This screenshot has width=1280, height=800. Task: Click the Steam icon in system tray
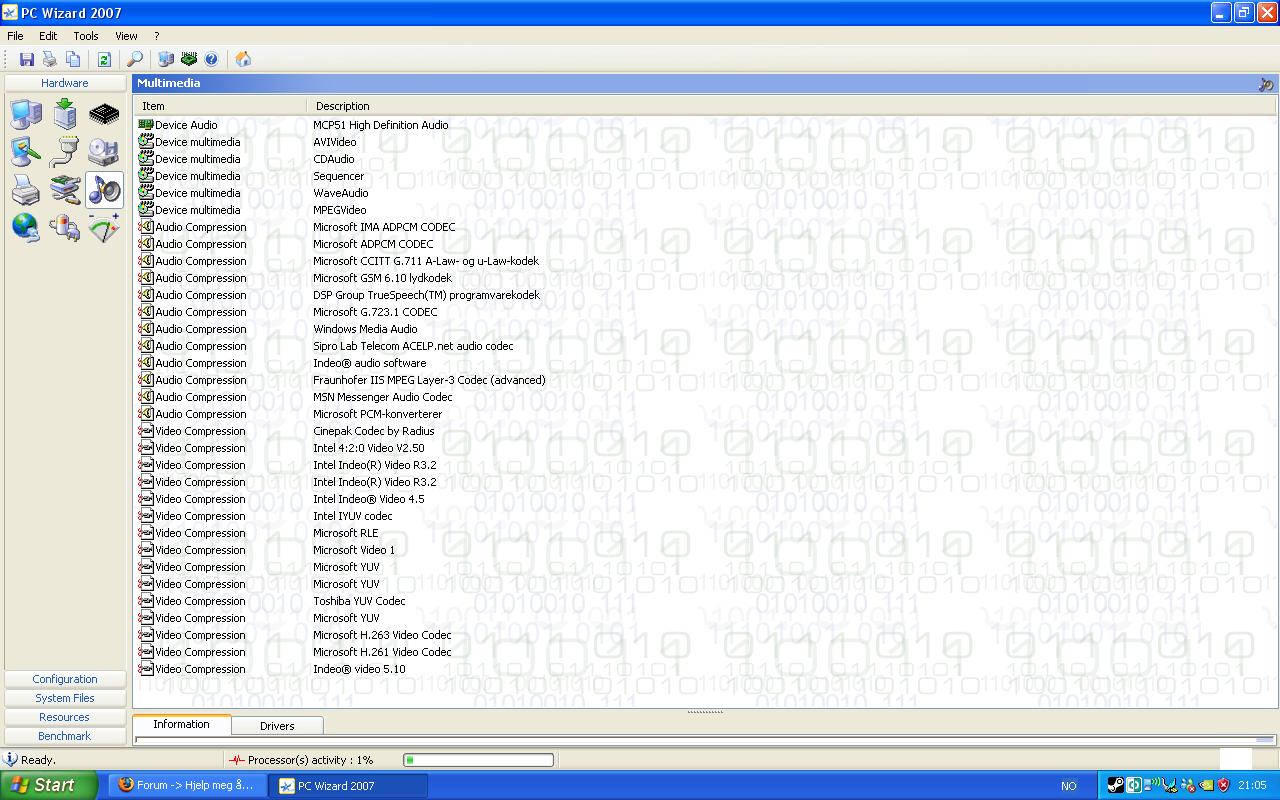[1116, 785]
